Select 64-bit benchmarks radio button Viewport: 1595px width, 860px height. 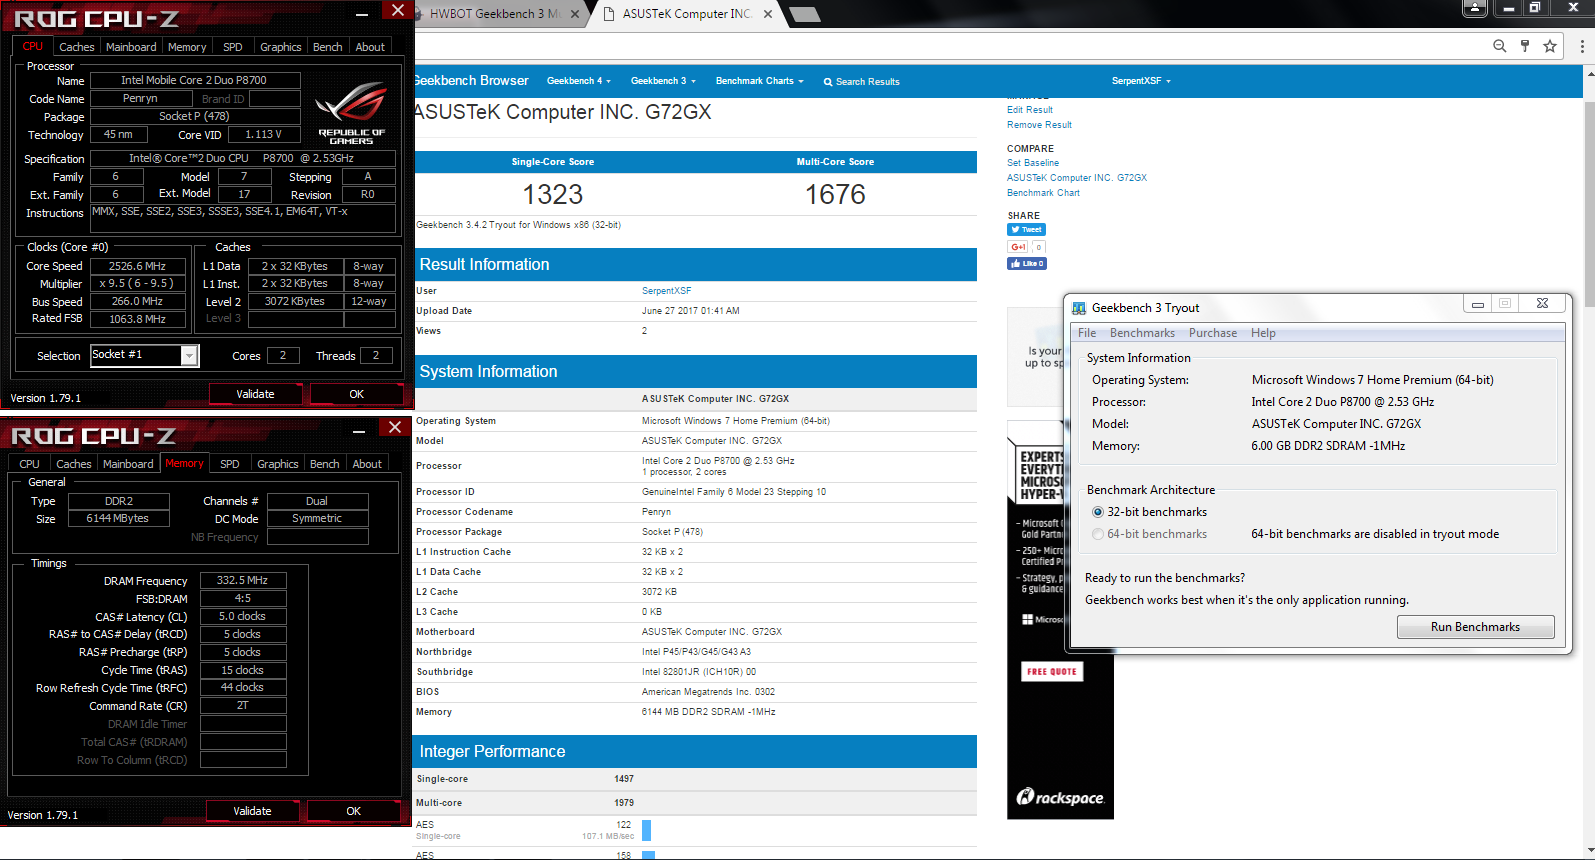[1098, 534]
